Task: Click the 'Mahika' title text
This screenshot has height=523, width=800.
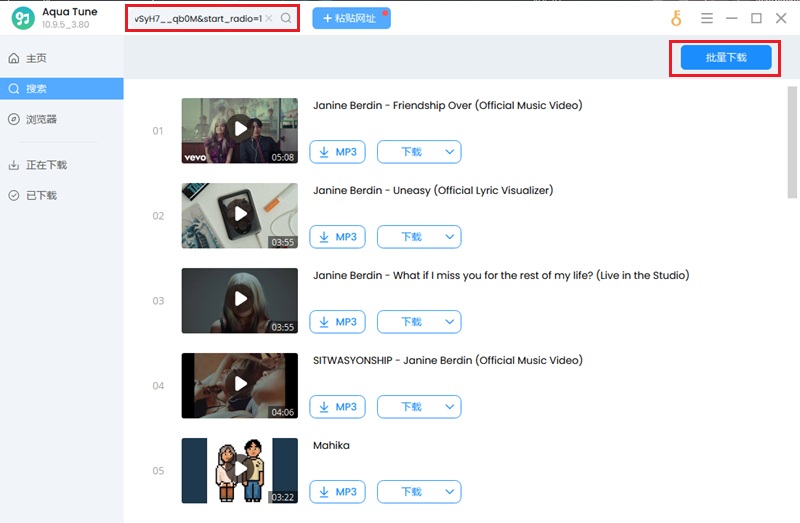Action: pyautogui.click(x=331, y=445)
